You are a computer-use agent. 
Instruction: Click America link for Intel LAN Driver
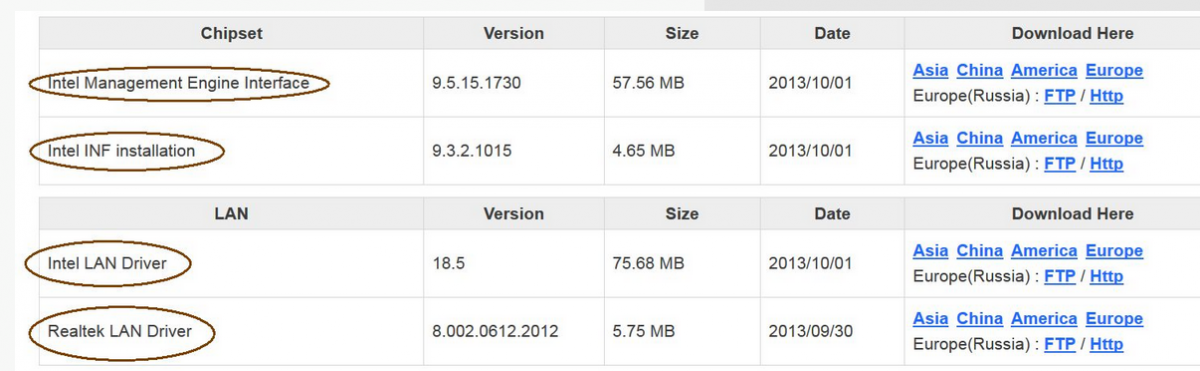[x=1044, y=251]
